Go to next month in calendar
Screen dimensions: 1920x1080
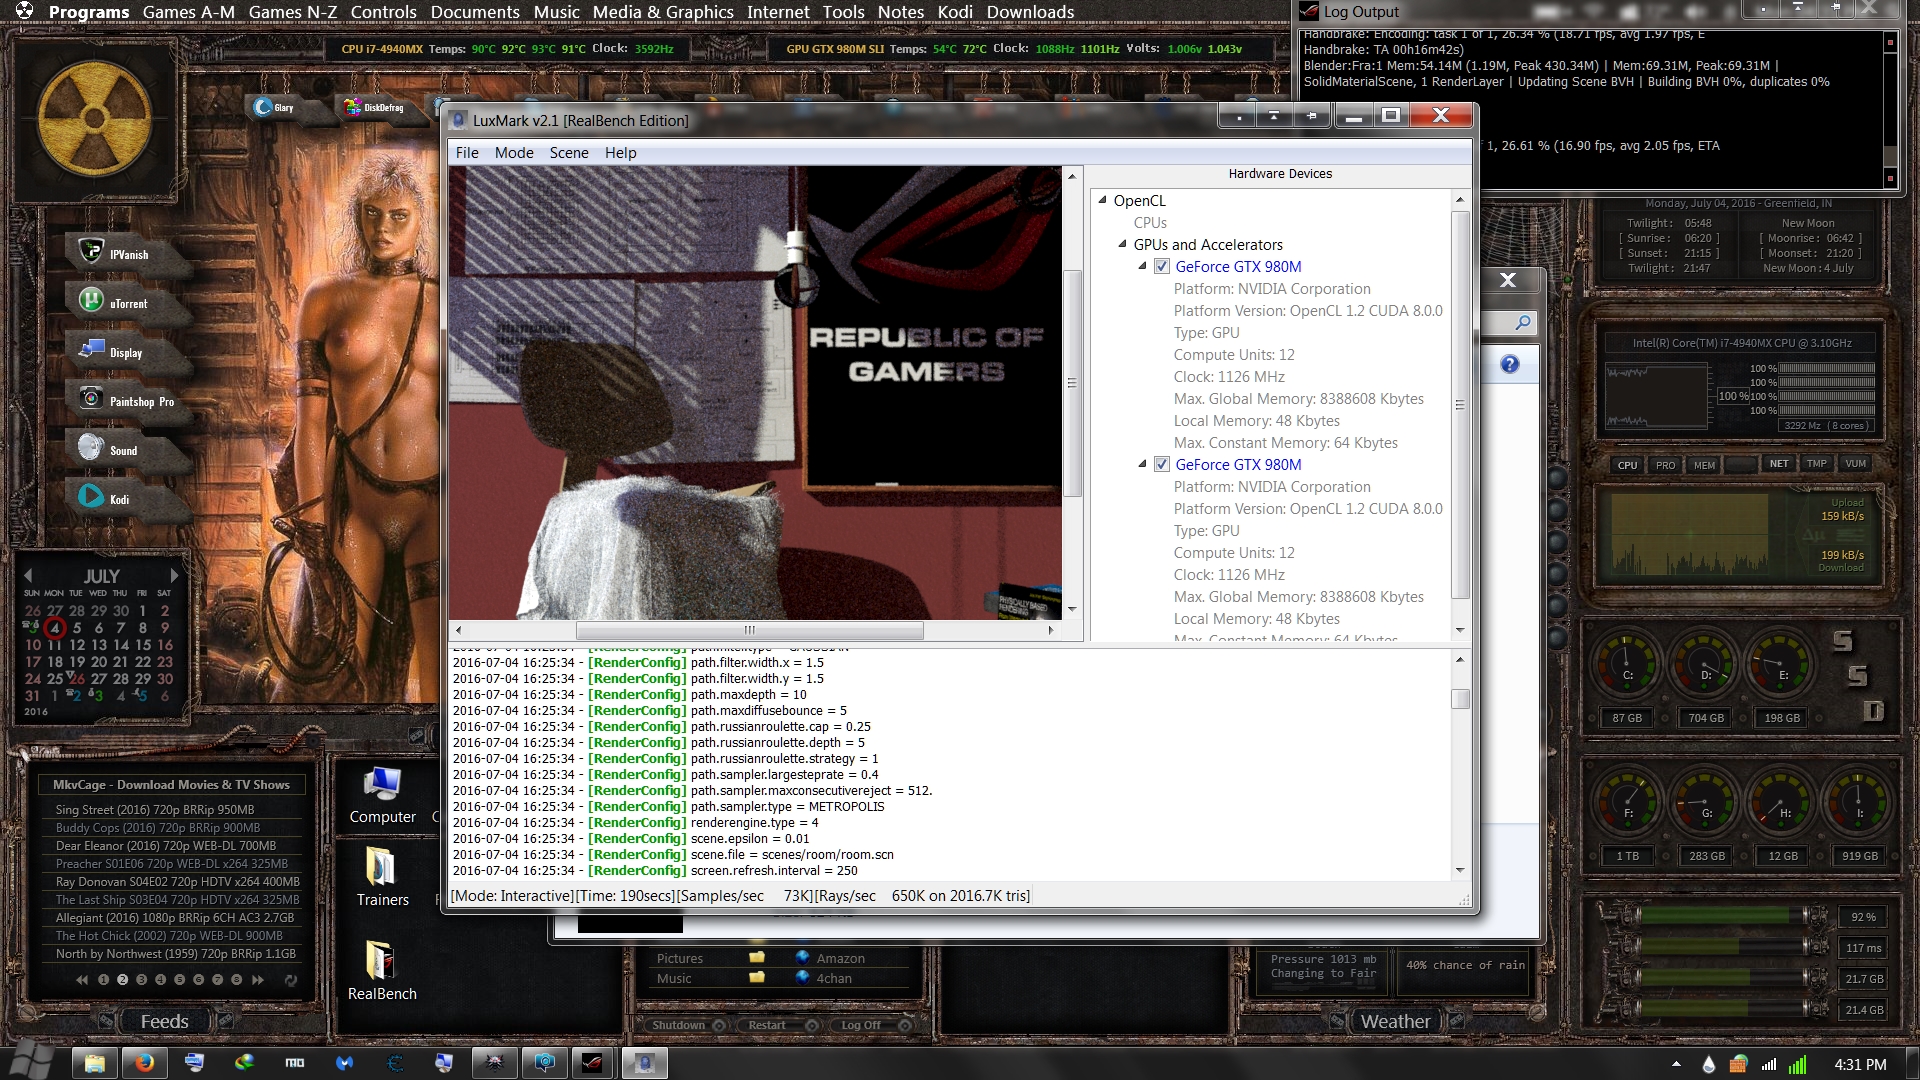(174, 575)
